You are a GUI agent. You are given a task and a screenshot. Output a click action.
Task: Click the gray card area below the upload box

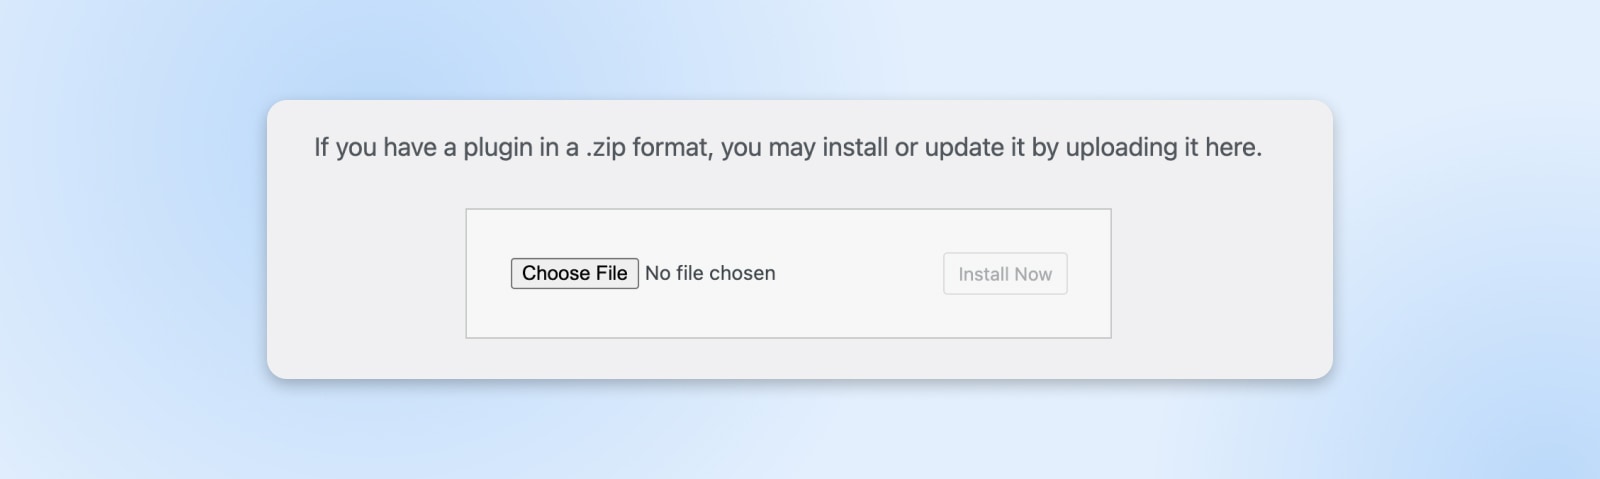point(788,358)
